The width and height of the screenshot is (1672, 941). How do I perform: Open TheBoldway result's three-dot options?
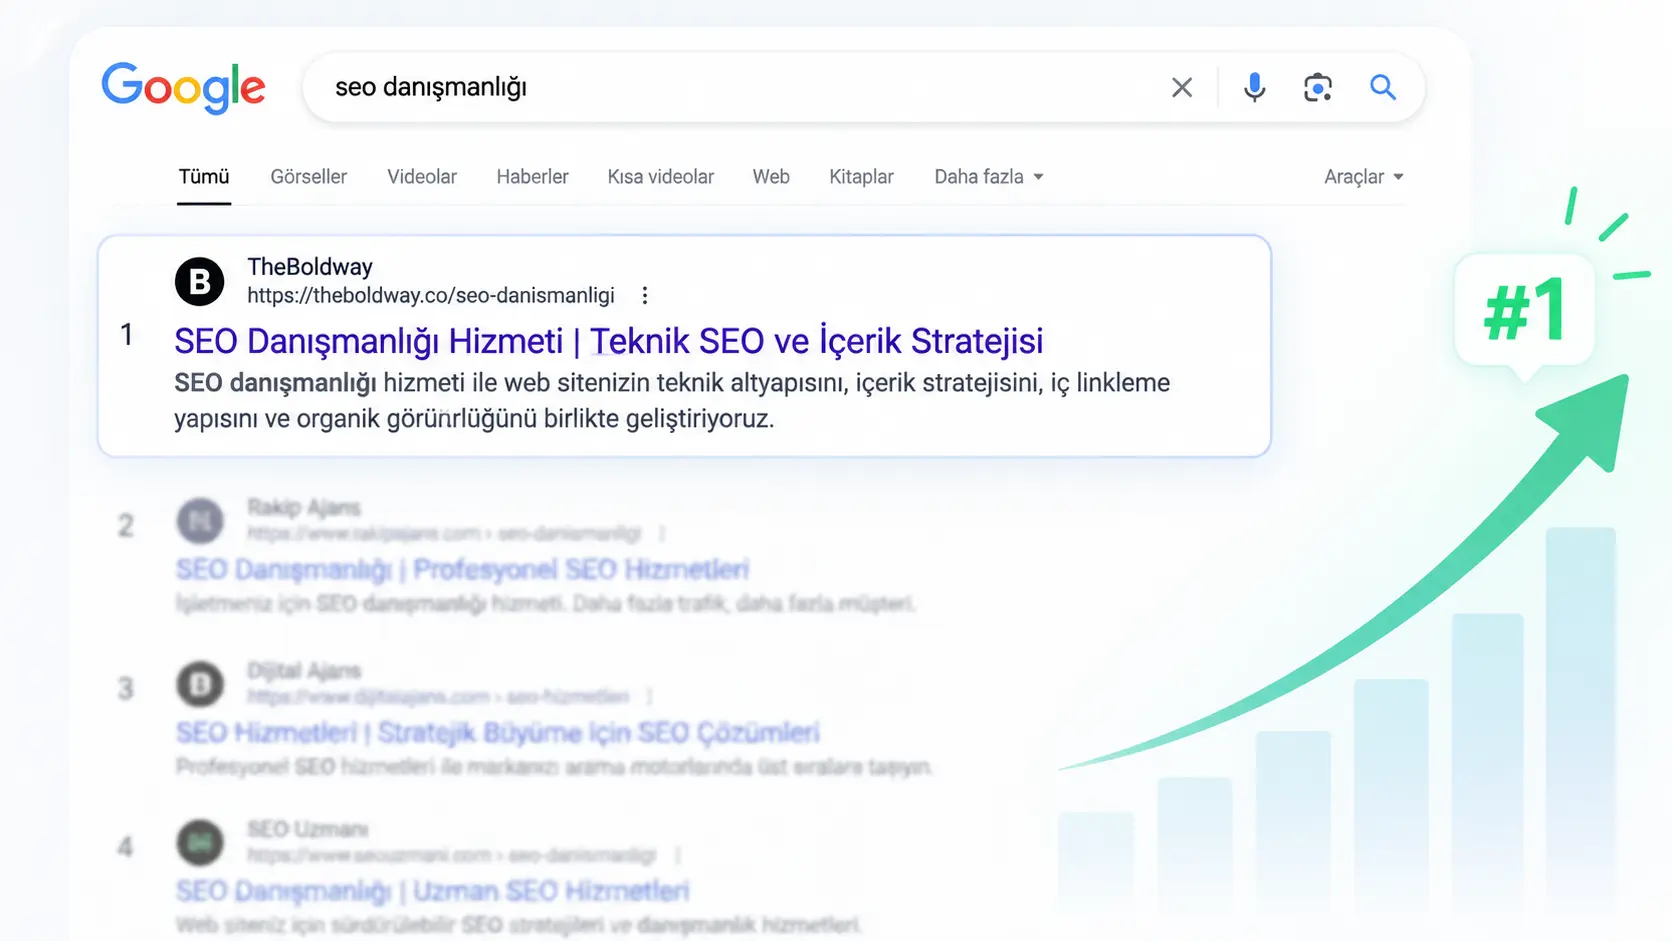coord(645,296)
